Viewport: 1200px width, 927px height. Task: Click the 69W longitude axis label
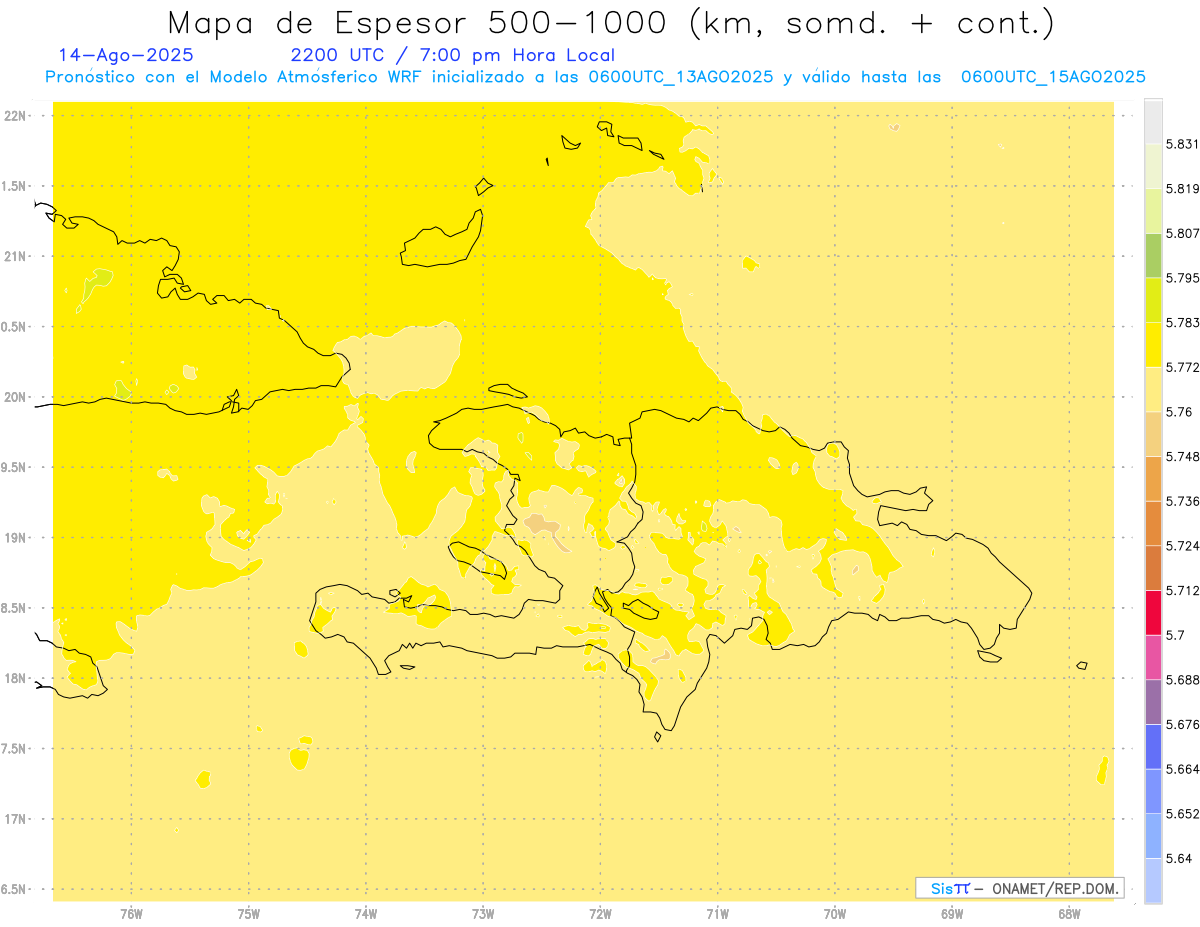[952, 914]
